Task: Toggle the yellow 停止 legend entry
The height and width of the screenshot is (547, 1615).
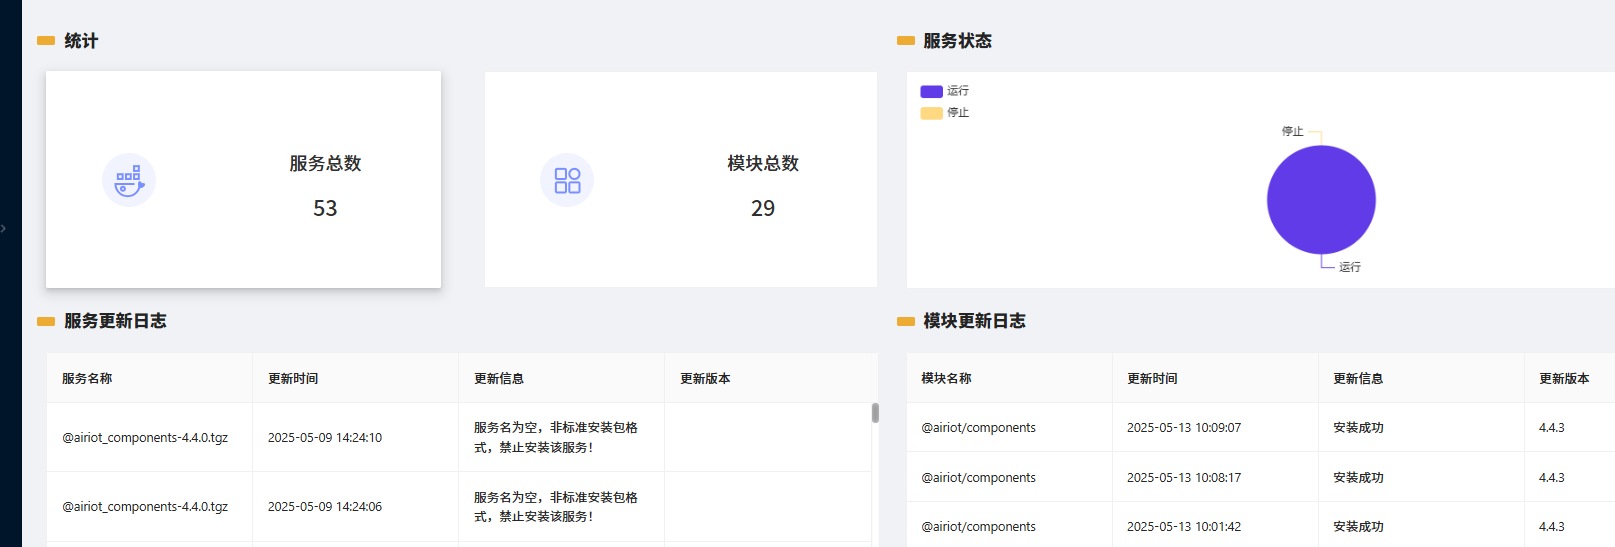Action: click(x=945, y=113)
